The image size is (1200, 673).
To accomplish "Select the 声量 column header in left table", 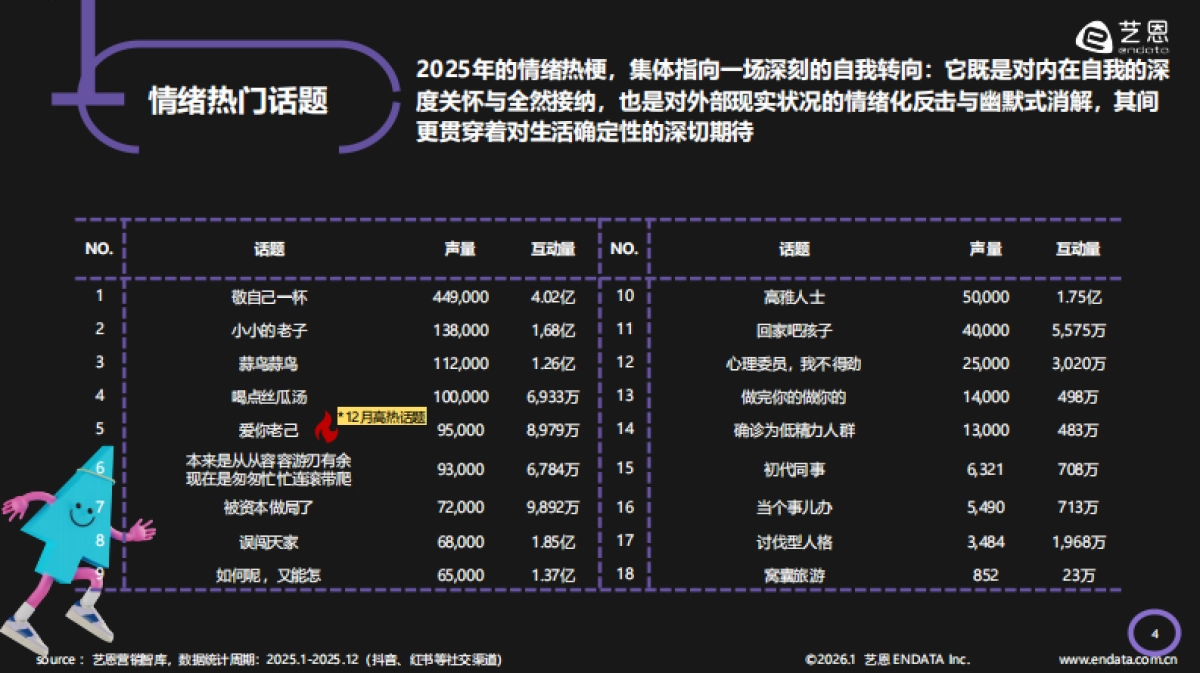I will (x=462, y=250).
